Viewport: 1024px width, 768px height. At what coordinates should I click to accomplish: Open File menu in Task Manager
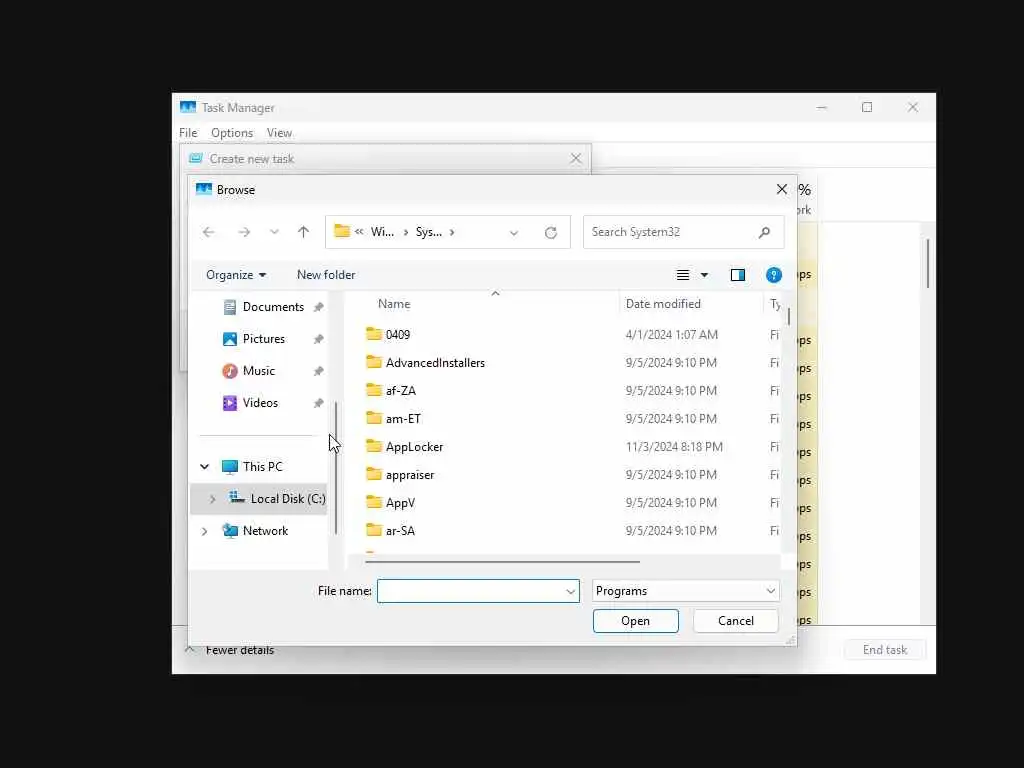pos(188,133)
